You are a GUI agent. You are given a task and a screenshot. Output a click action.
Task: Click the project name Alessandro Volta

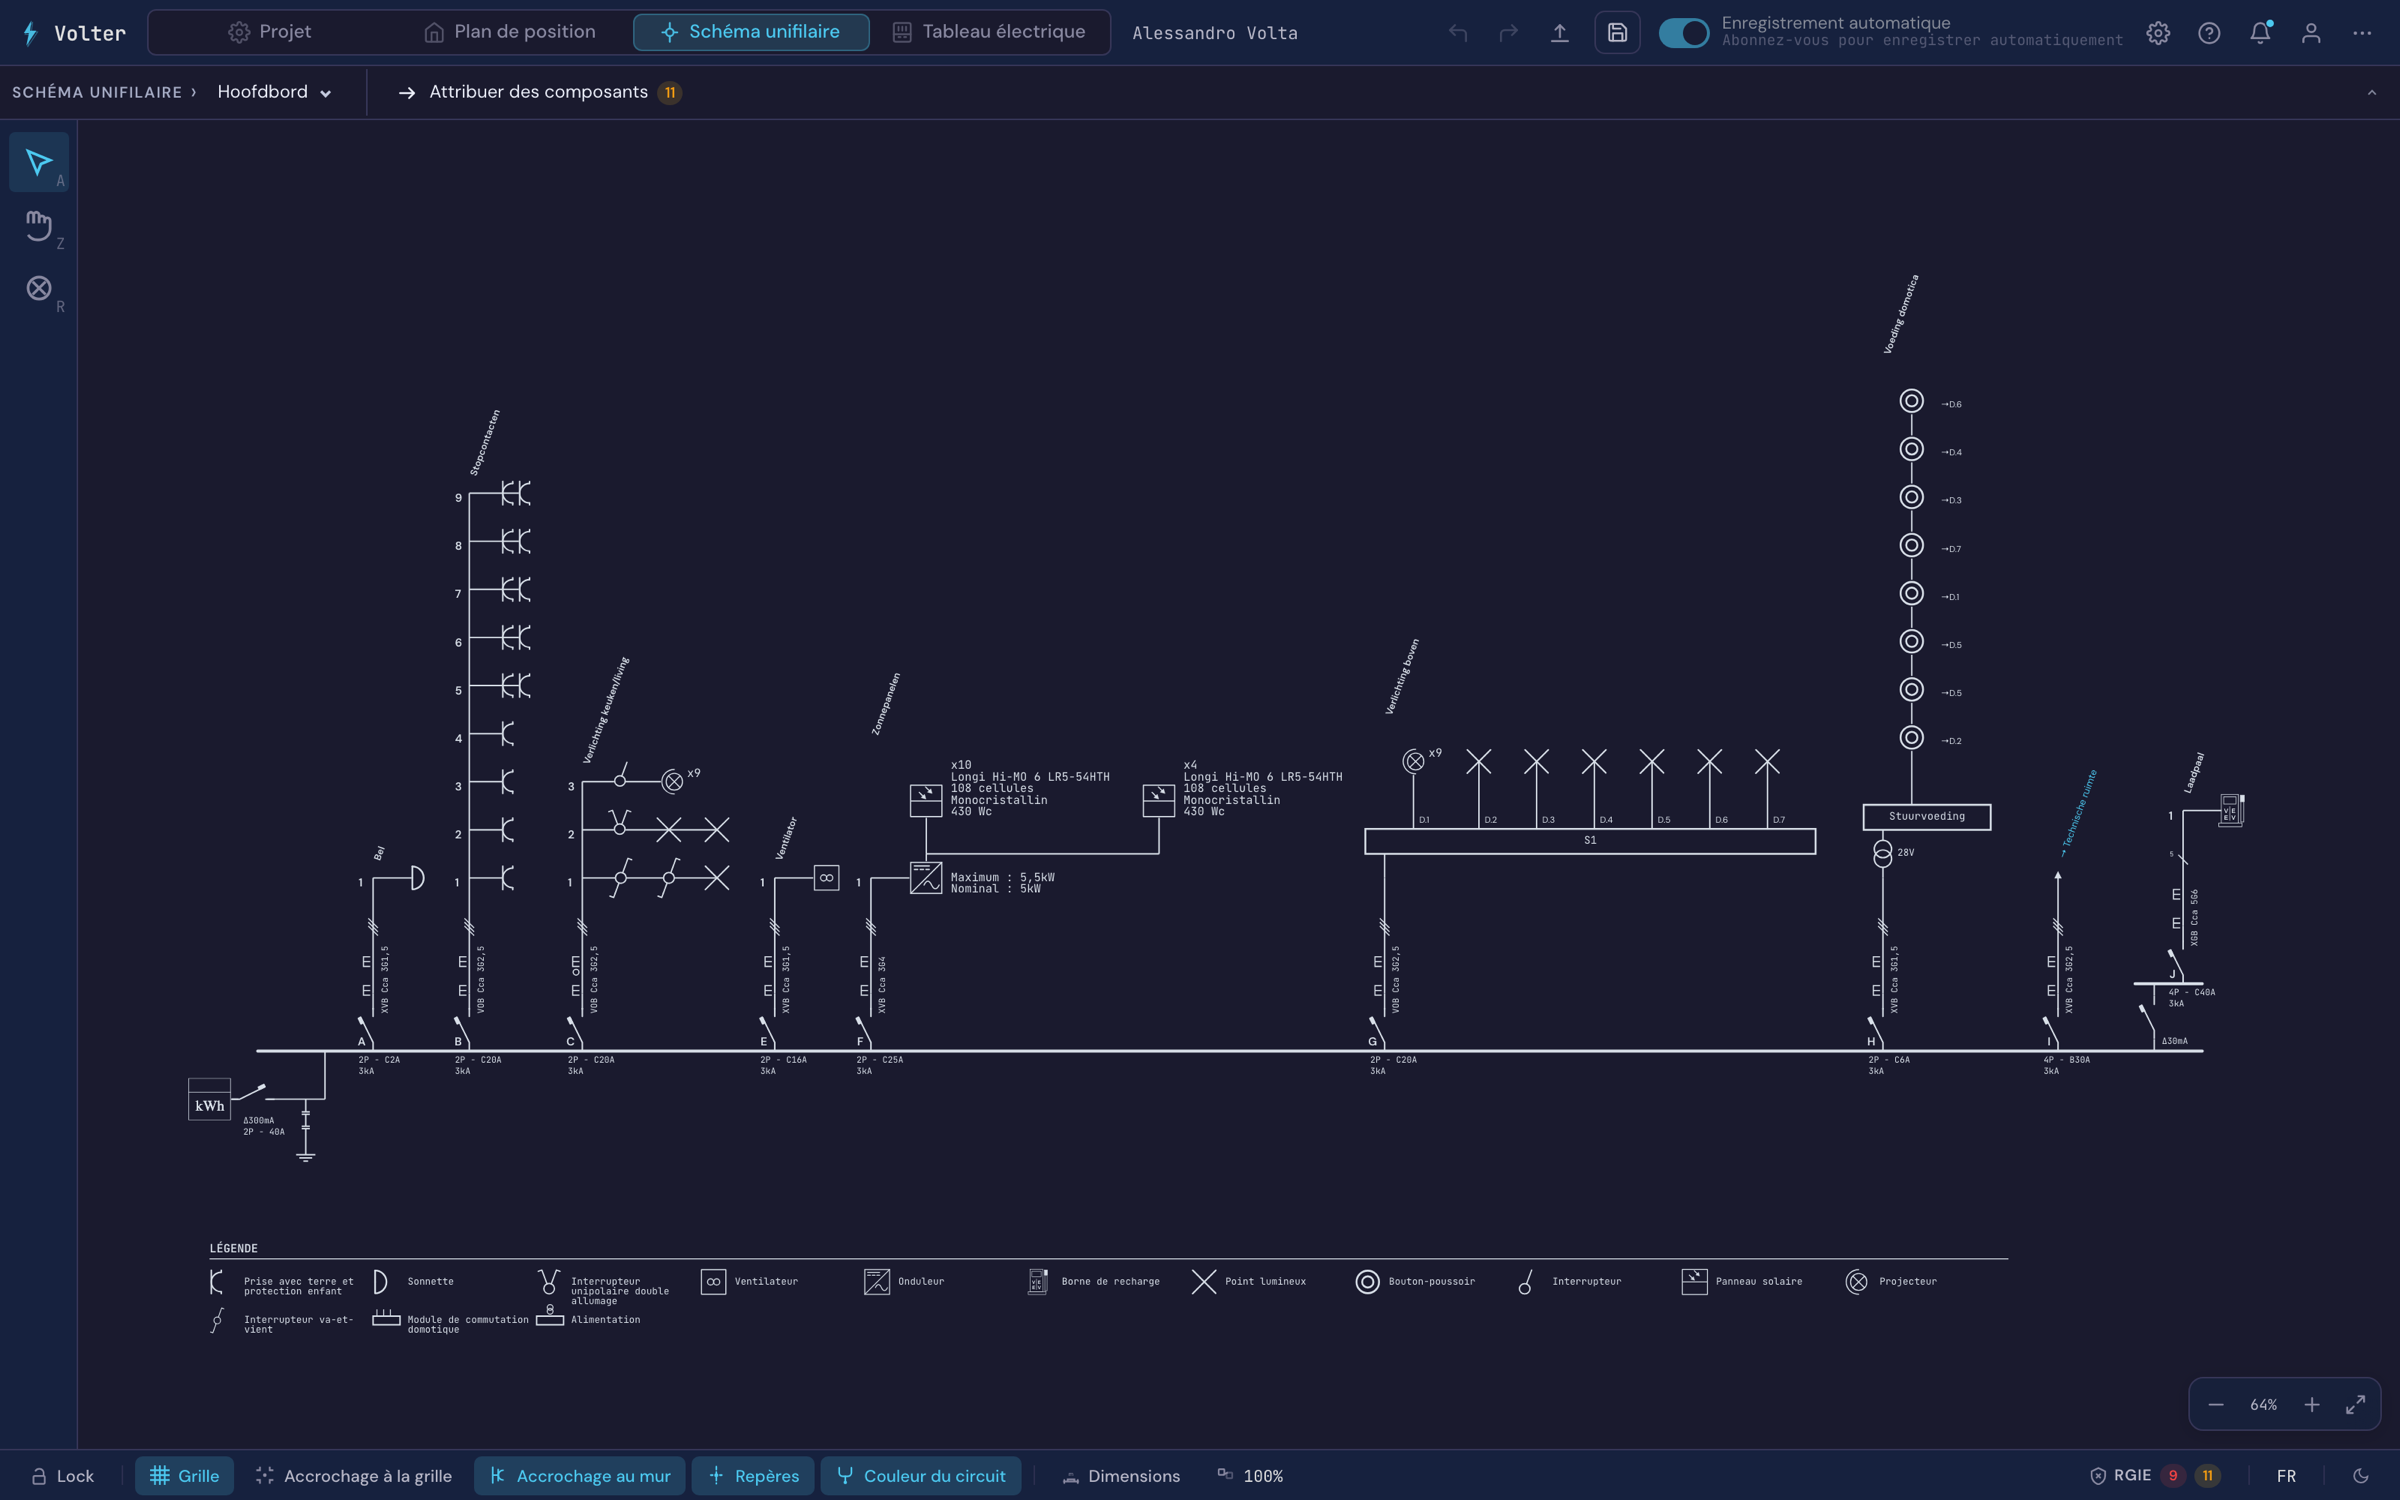coord(1215,33)
